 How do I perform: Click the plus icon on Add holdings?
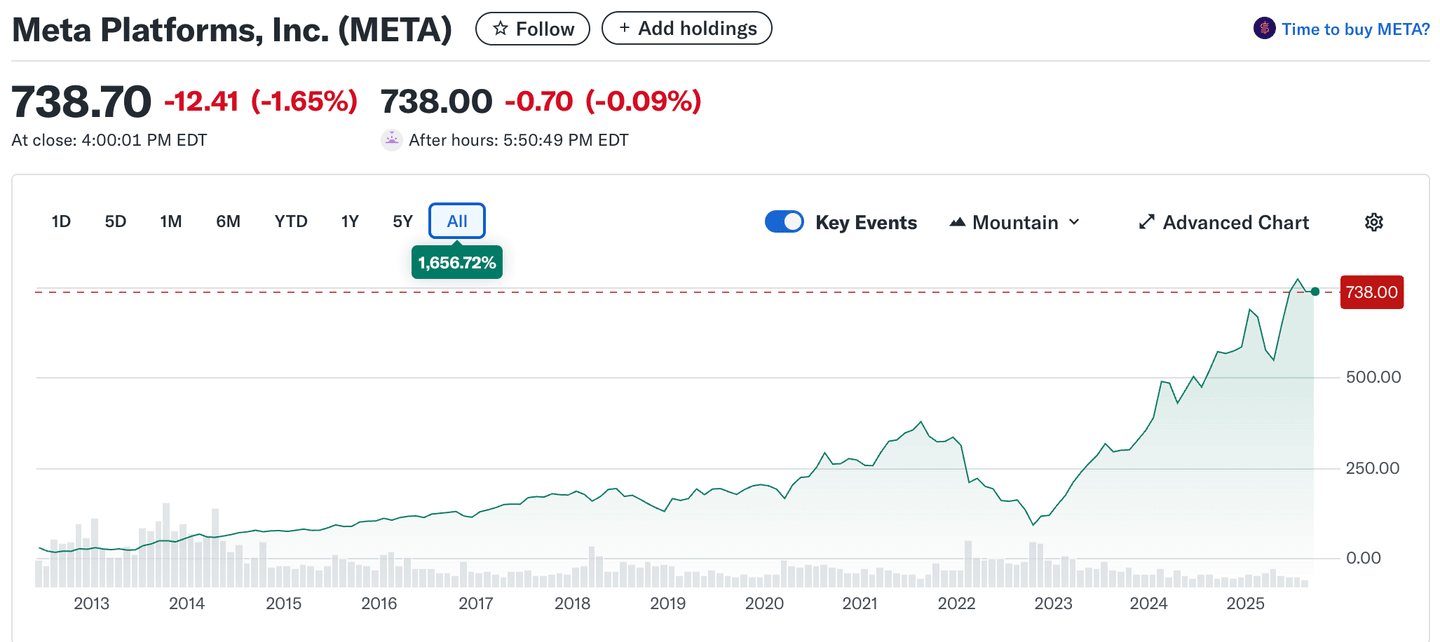pyautogui.click(x=625, y=28)
